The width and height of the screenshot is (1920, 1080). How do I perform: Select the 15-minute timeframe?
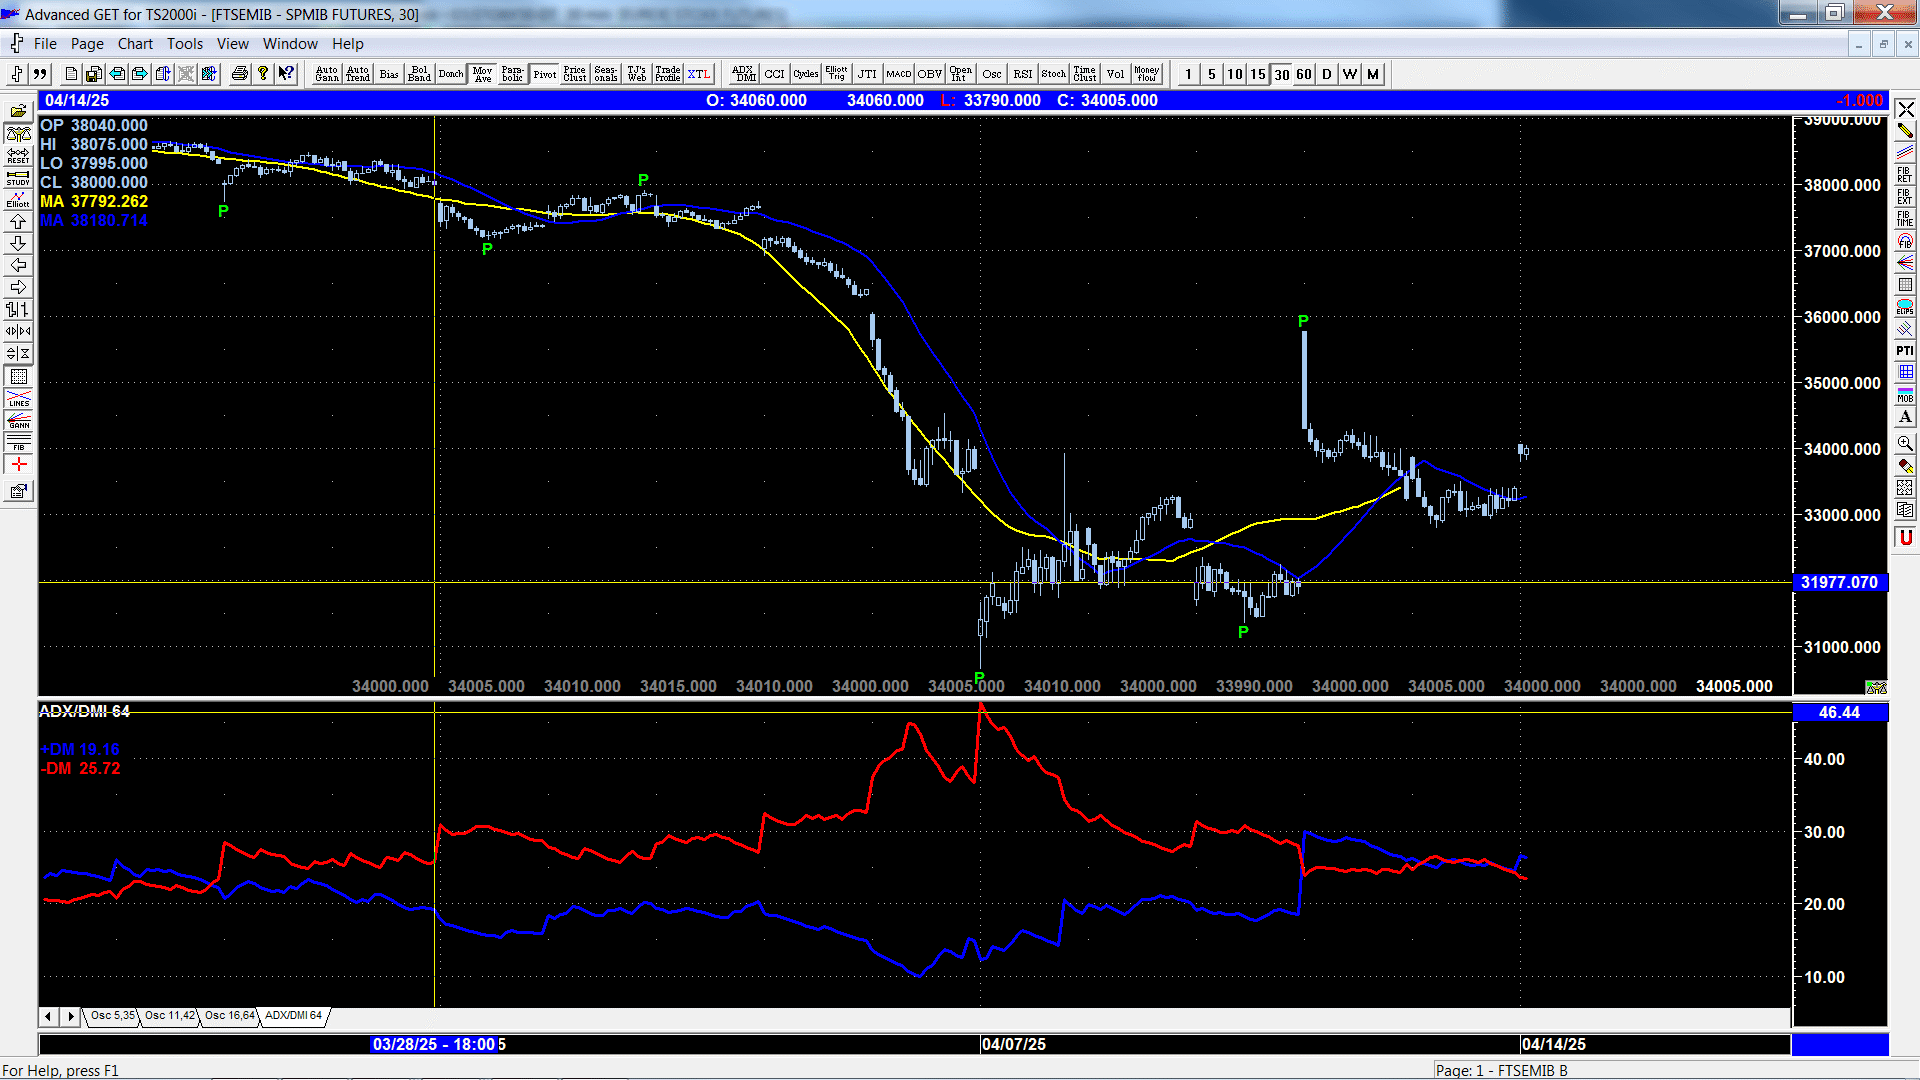[1257, 74]
